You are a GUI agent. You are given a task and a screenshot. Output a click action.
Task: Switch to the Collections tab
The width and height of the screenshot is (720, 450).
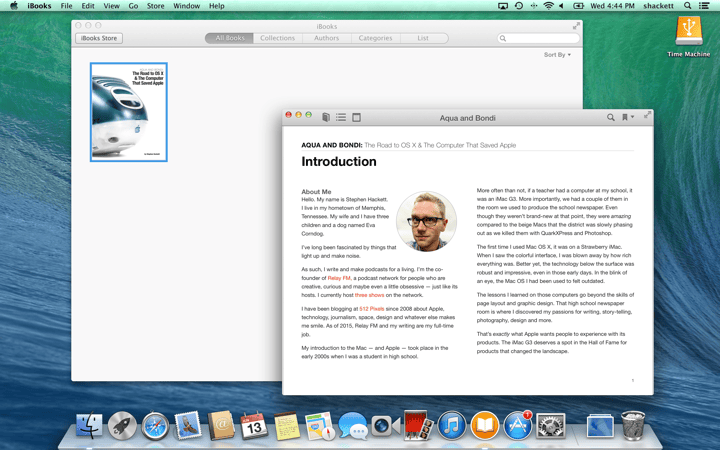pos(278,38)
